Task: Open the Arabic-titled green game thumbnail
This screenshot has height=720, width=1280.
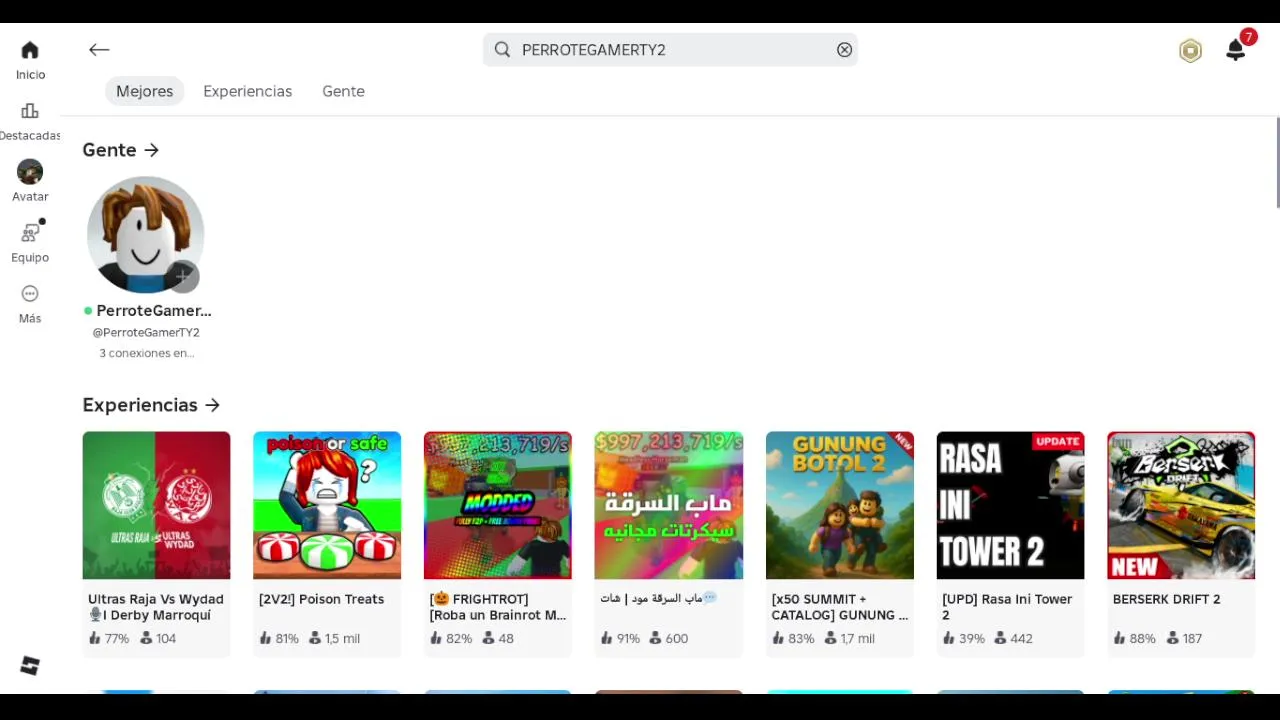Action: (669, 505)
